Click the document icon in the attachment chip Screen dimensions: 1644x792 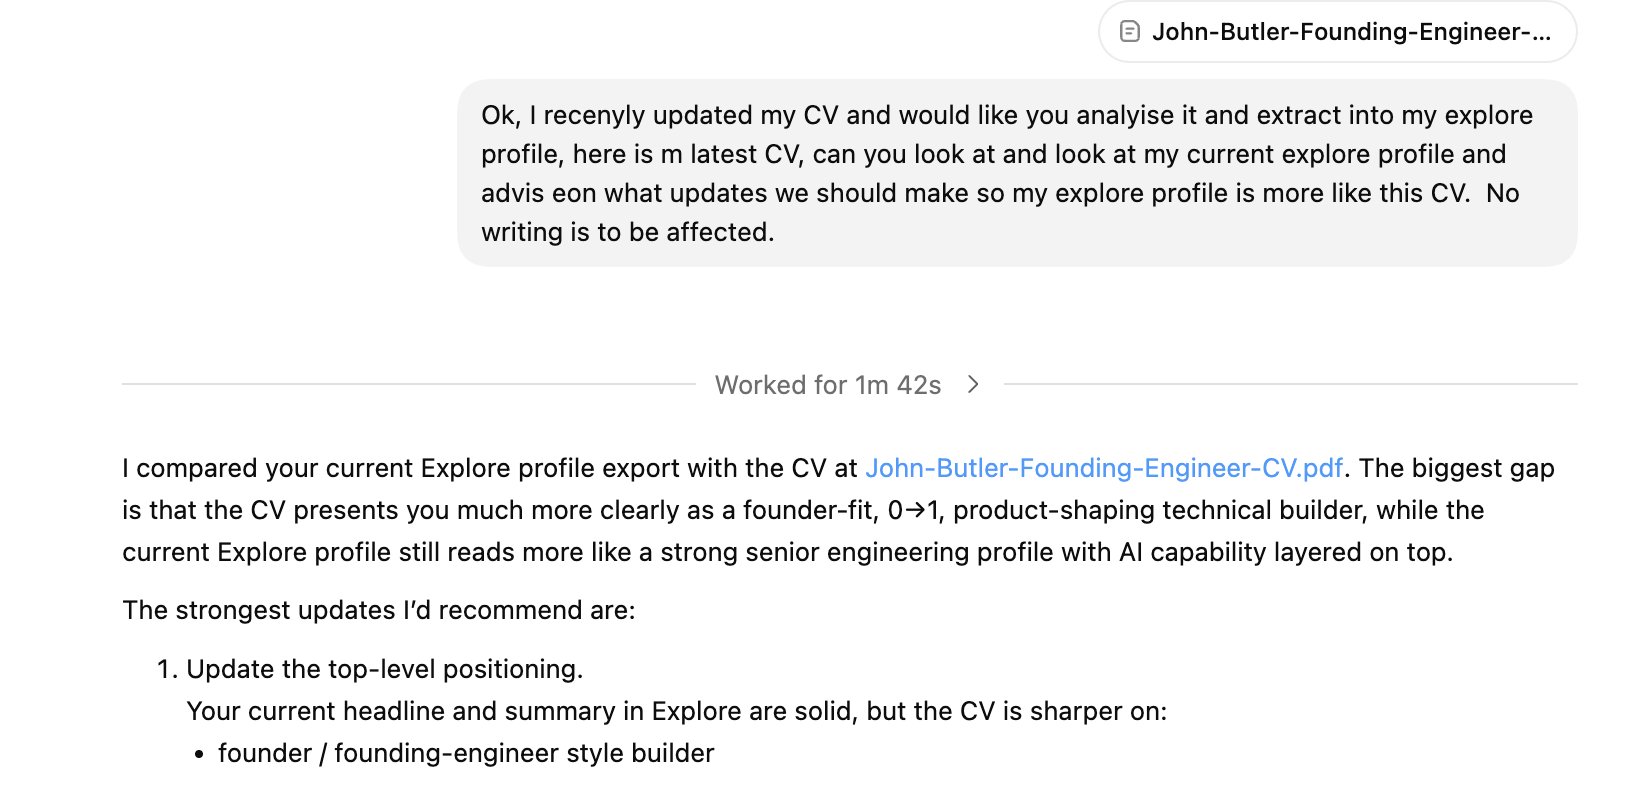click(x=1130, y=32)
